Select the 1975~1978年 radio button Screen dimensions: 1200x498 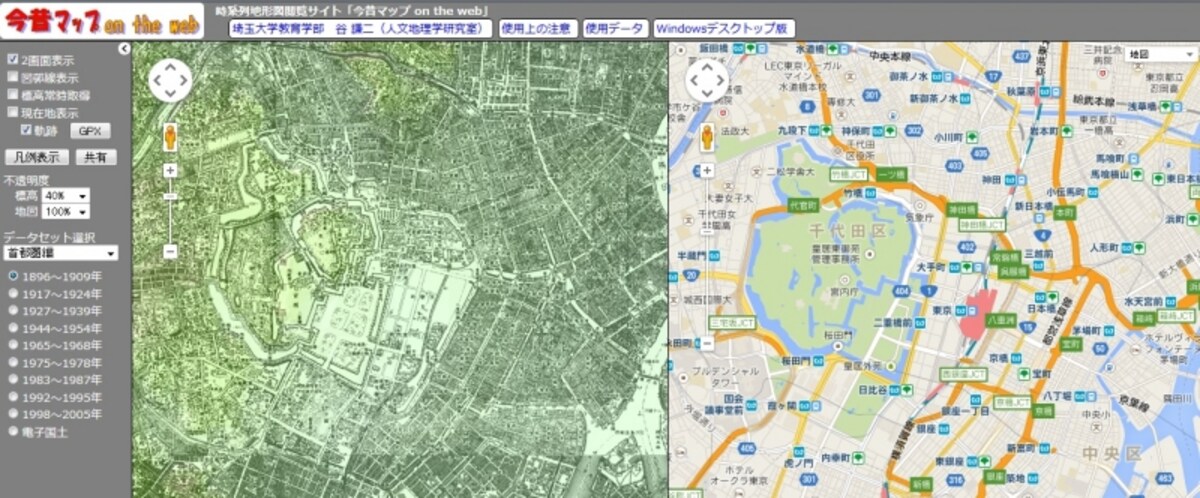tap(13, 362)
